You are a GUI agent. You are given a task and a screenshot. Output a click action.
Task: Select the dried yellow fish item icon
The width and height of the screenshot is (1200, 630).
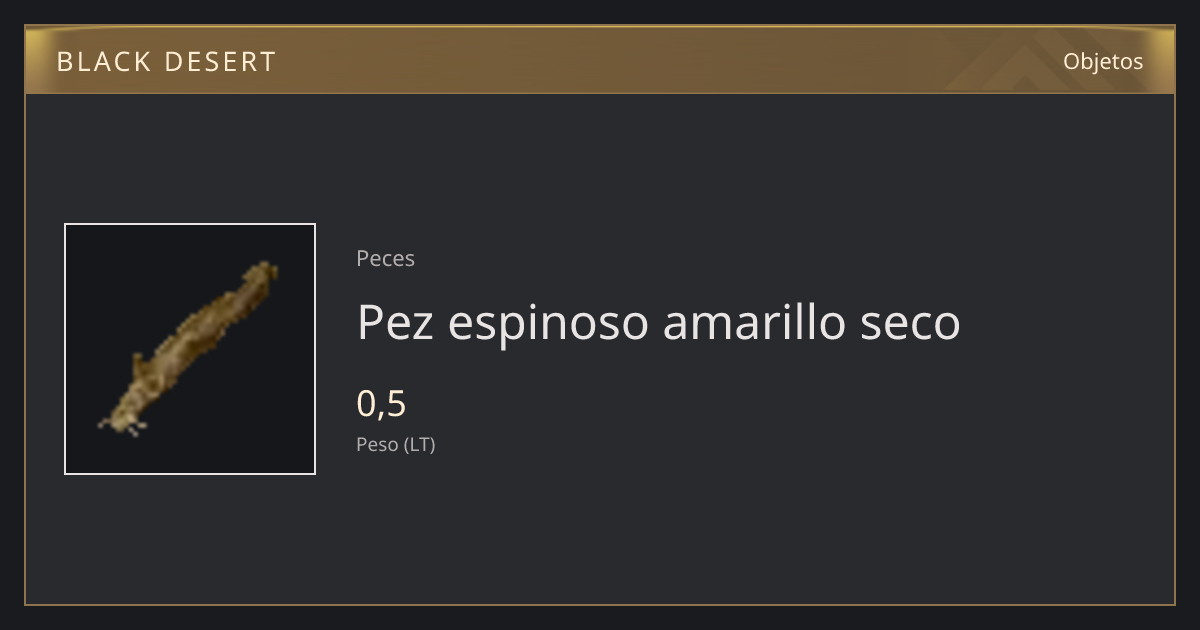point(190,349)
